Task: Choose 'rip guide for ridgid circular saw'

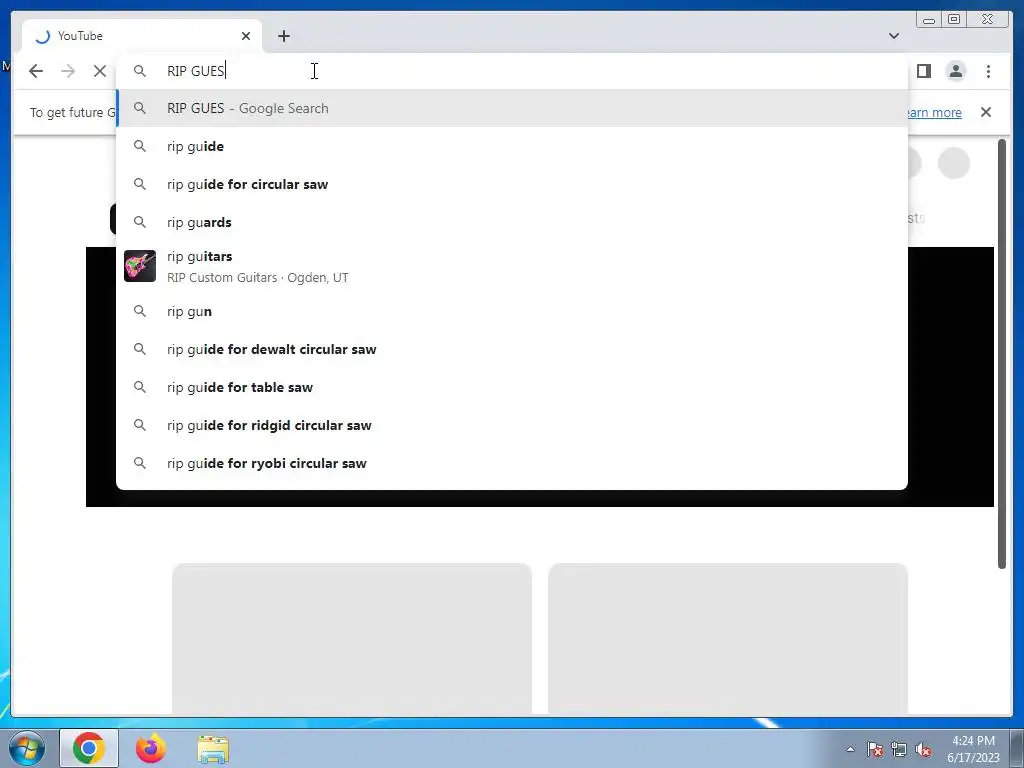Action: point(512,425)
